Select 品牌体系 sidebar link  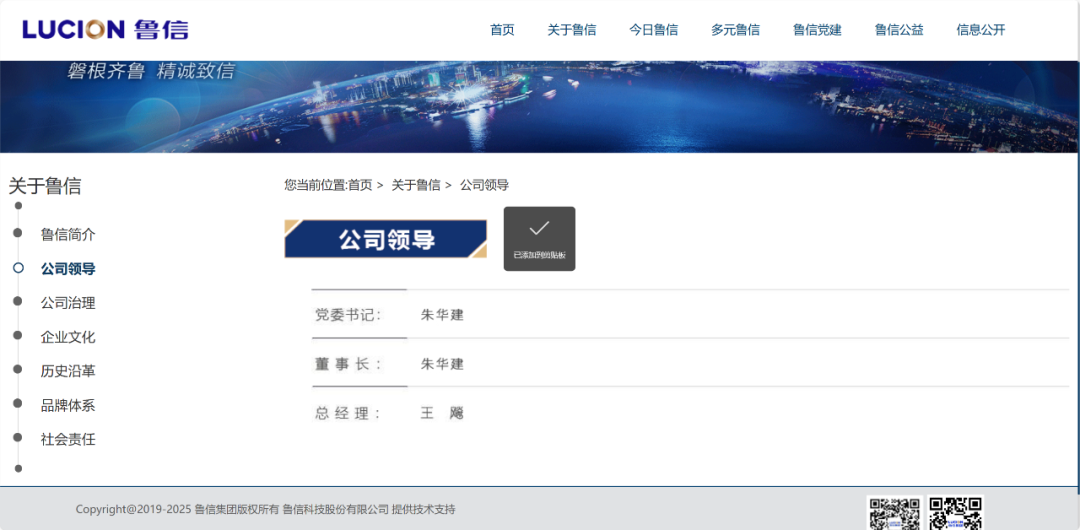tap(68, 405)
